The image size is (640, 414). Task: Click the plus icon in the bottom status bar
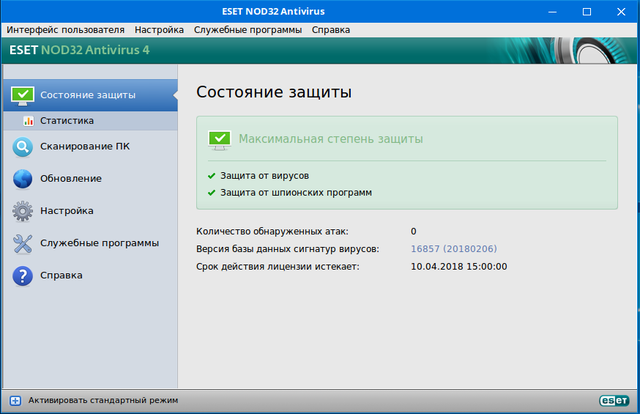tap(16, 401)
